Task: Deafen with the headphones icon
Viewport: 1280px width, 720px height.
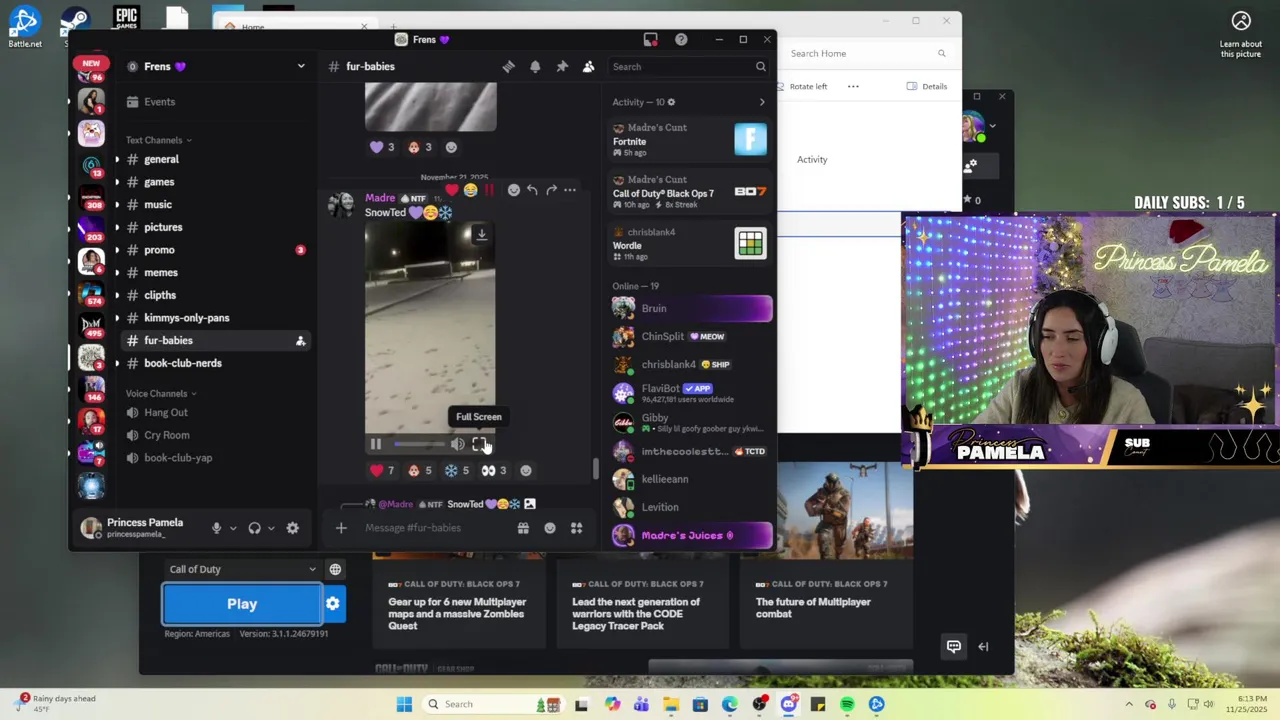Action: 254,528
